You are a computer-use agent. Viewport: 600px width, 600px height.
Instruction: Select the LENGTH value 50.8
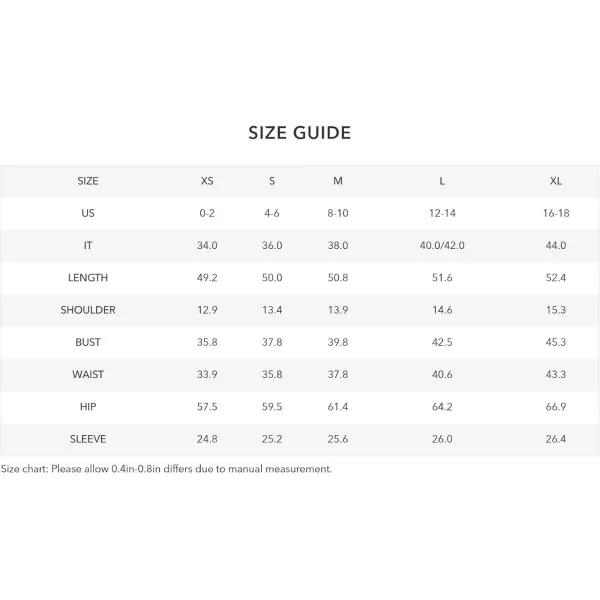point(338,278)
